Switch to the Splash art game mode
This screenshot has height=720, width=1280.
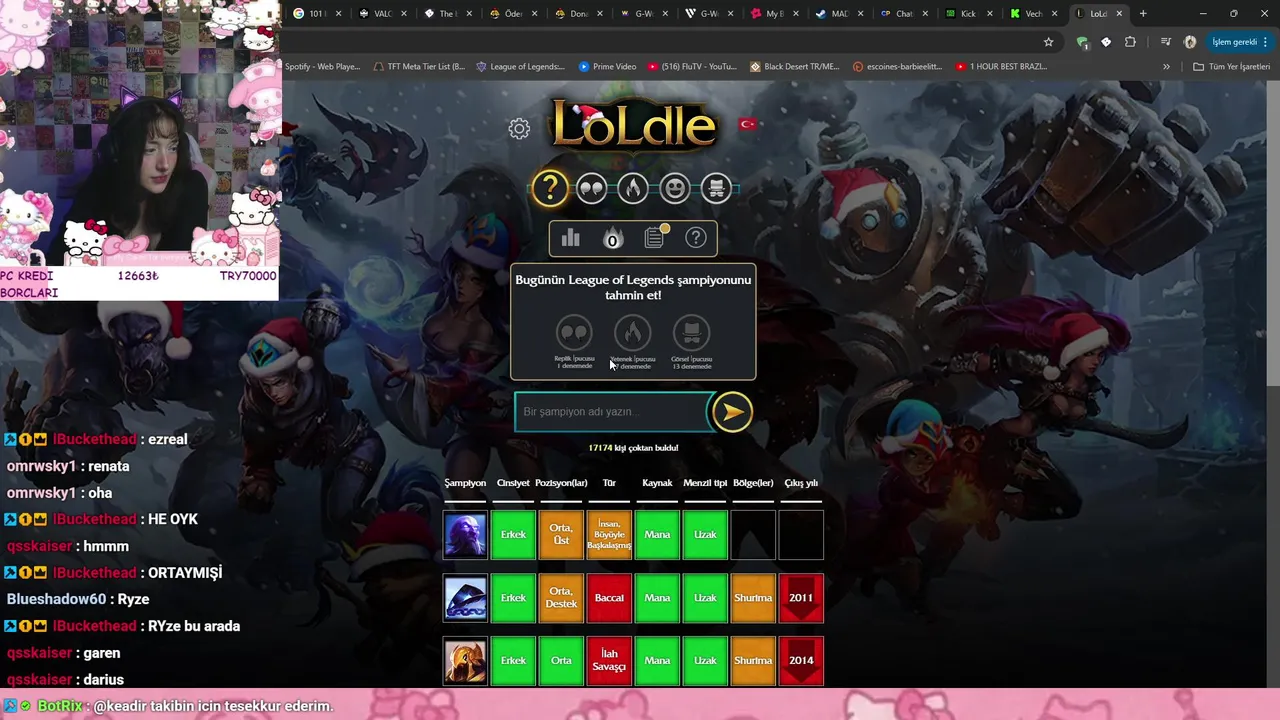(x=715, y=187)
